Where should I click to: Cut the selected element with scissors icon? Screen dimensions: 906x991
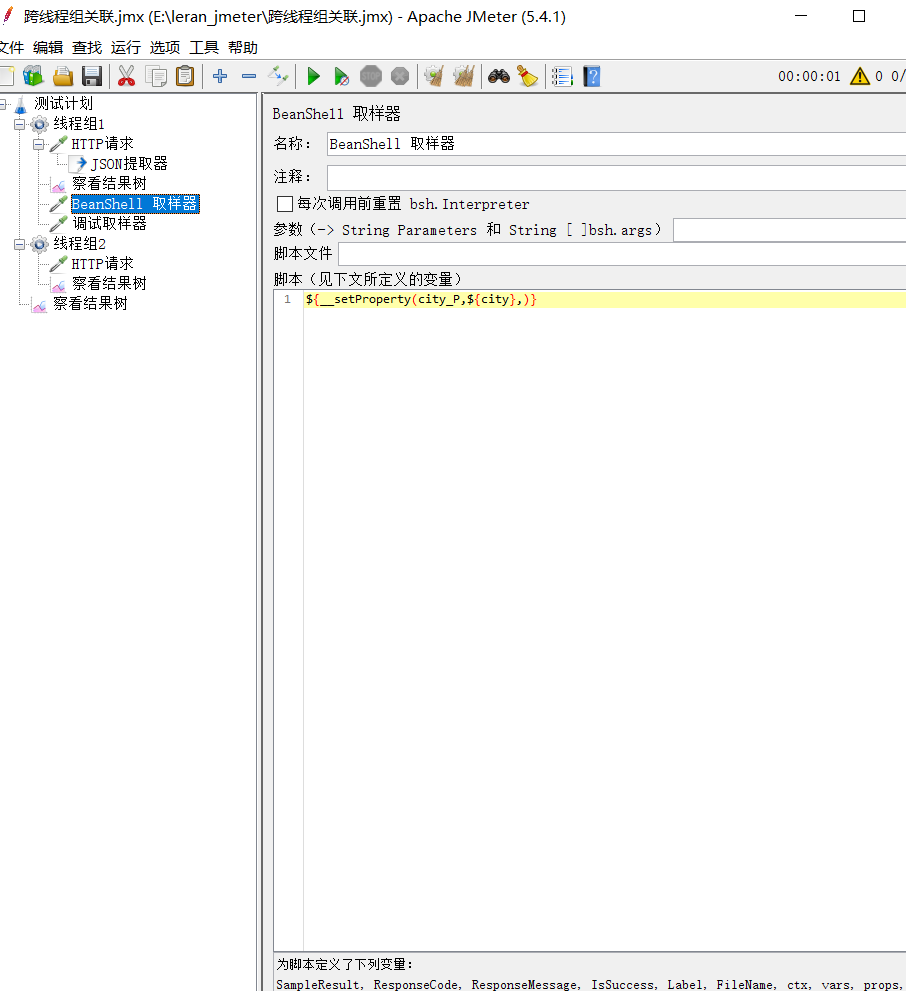click(126, 76)
